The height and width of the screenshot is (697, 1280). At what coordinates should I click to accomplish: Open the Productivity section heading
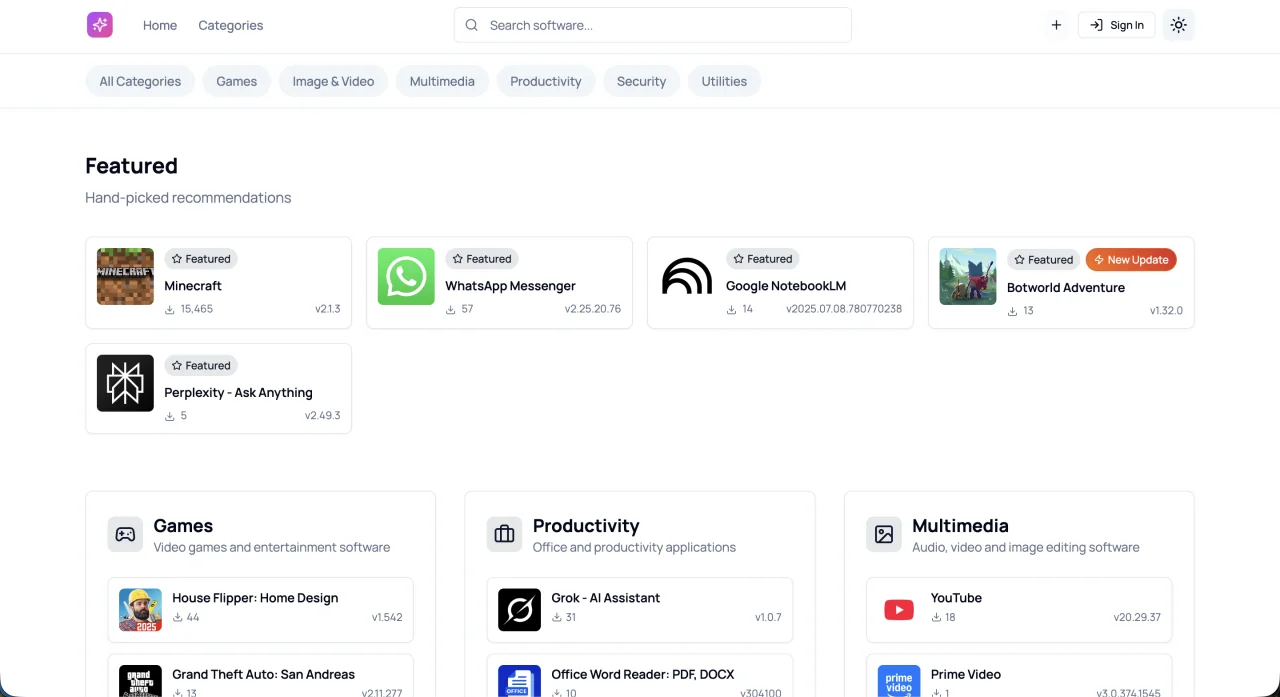click(x=586, y=526)
